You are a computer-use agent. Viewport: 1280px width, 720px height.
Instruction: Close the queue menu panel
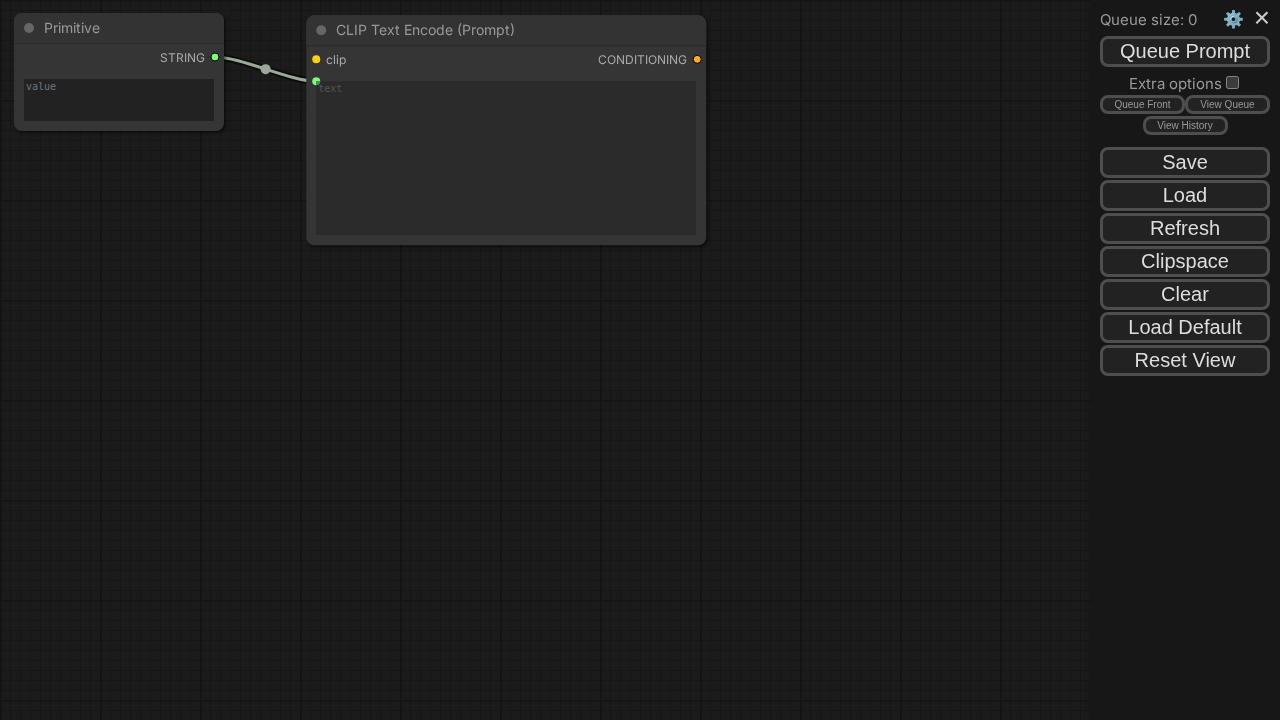(x=1261, y=18)
